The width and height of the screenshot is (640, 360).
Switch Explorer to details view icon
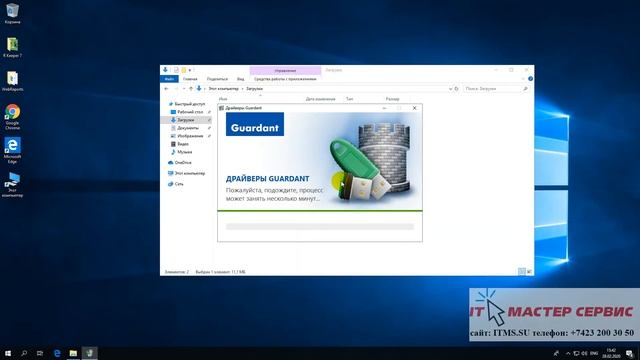click(x=522, y=271)
